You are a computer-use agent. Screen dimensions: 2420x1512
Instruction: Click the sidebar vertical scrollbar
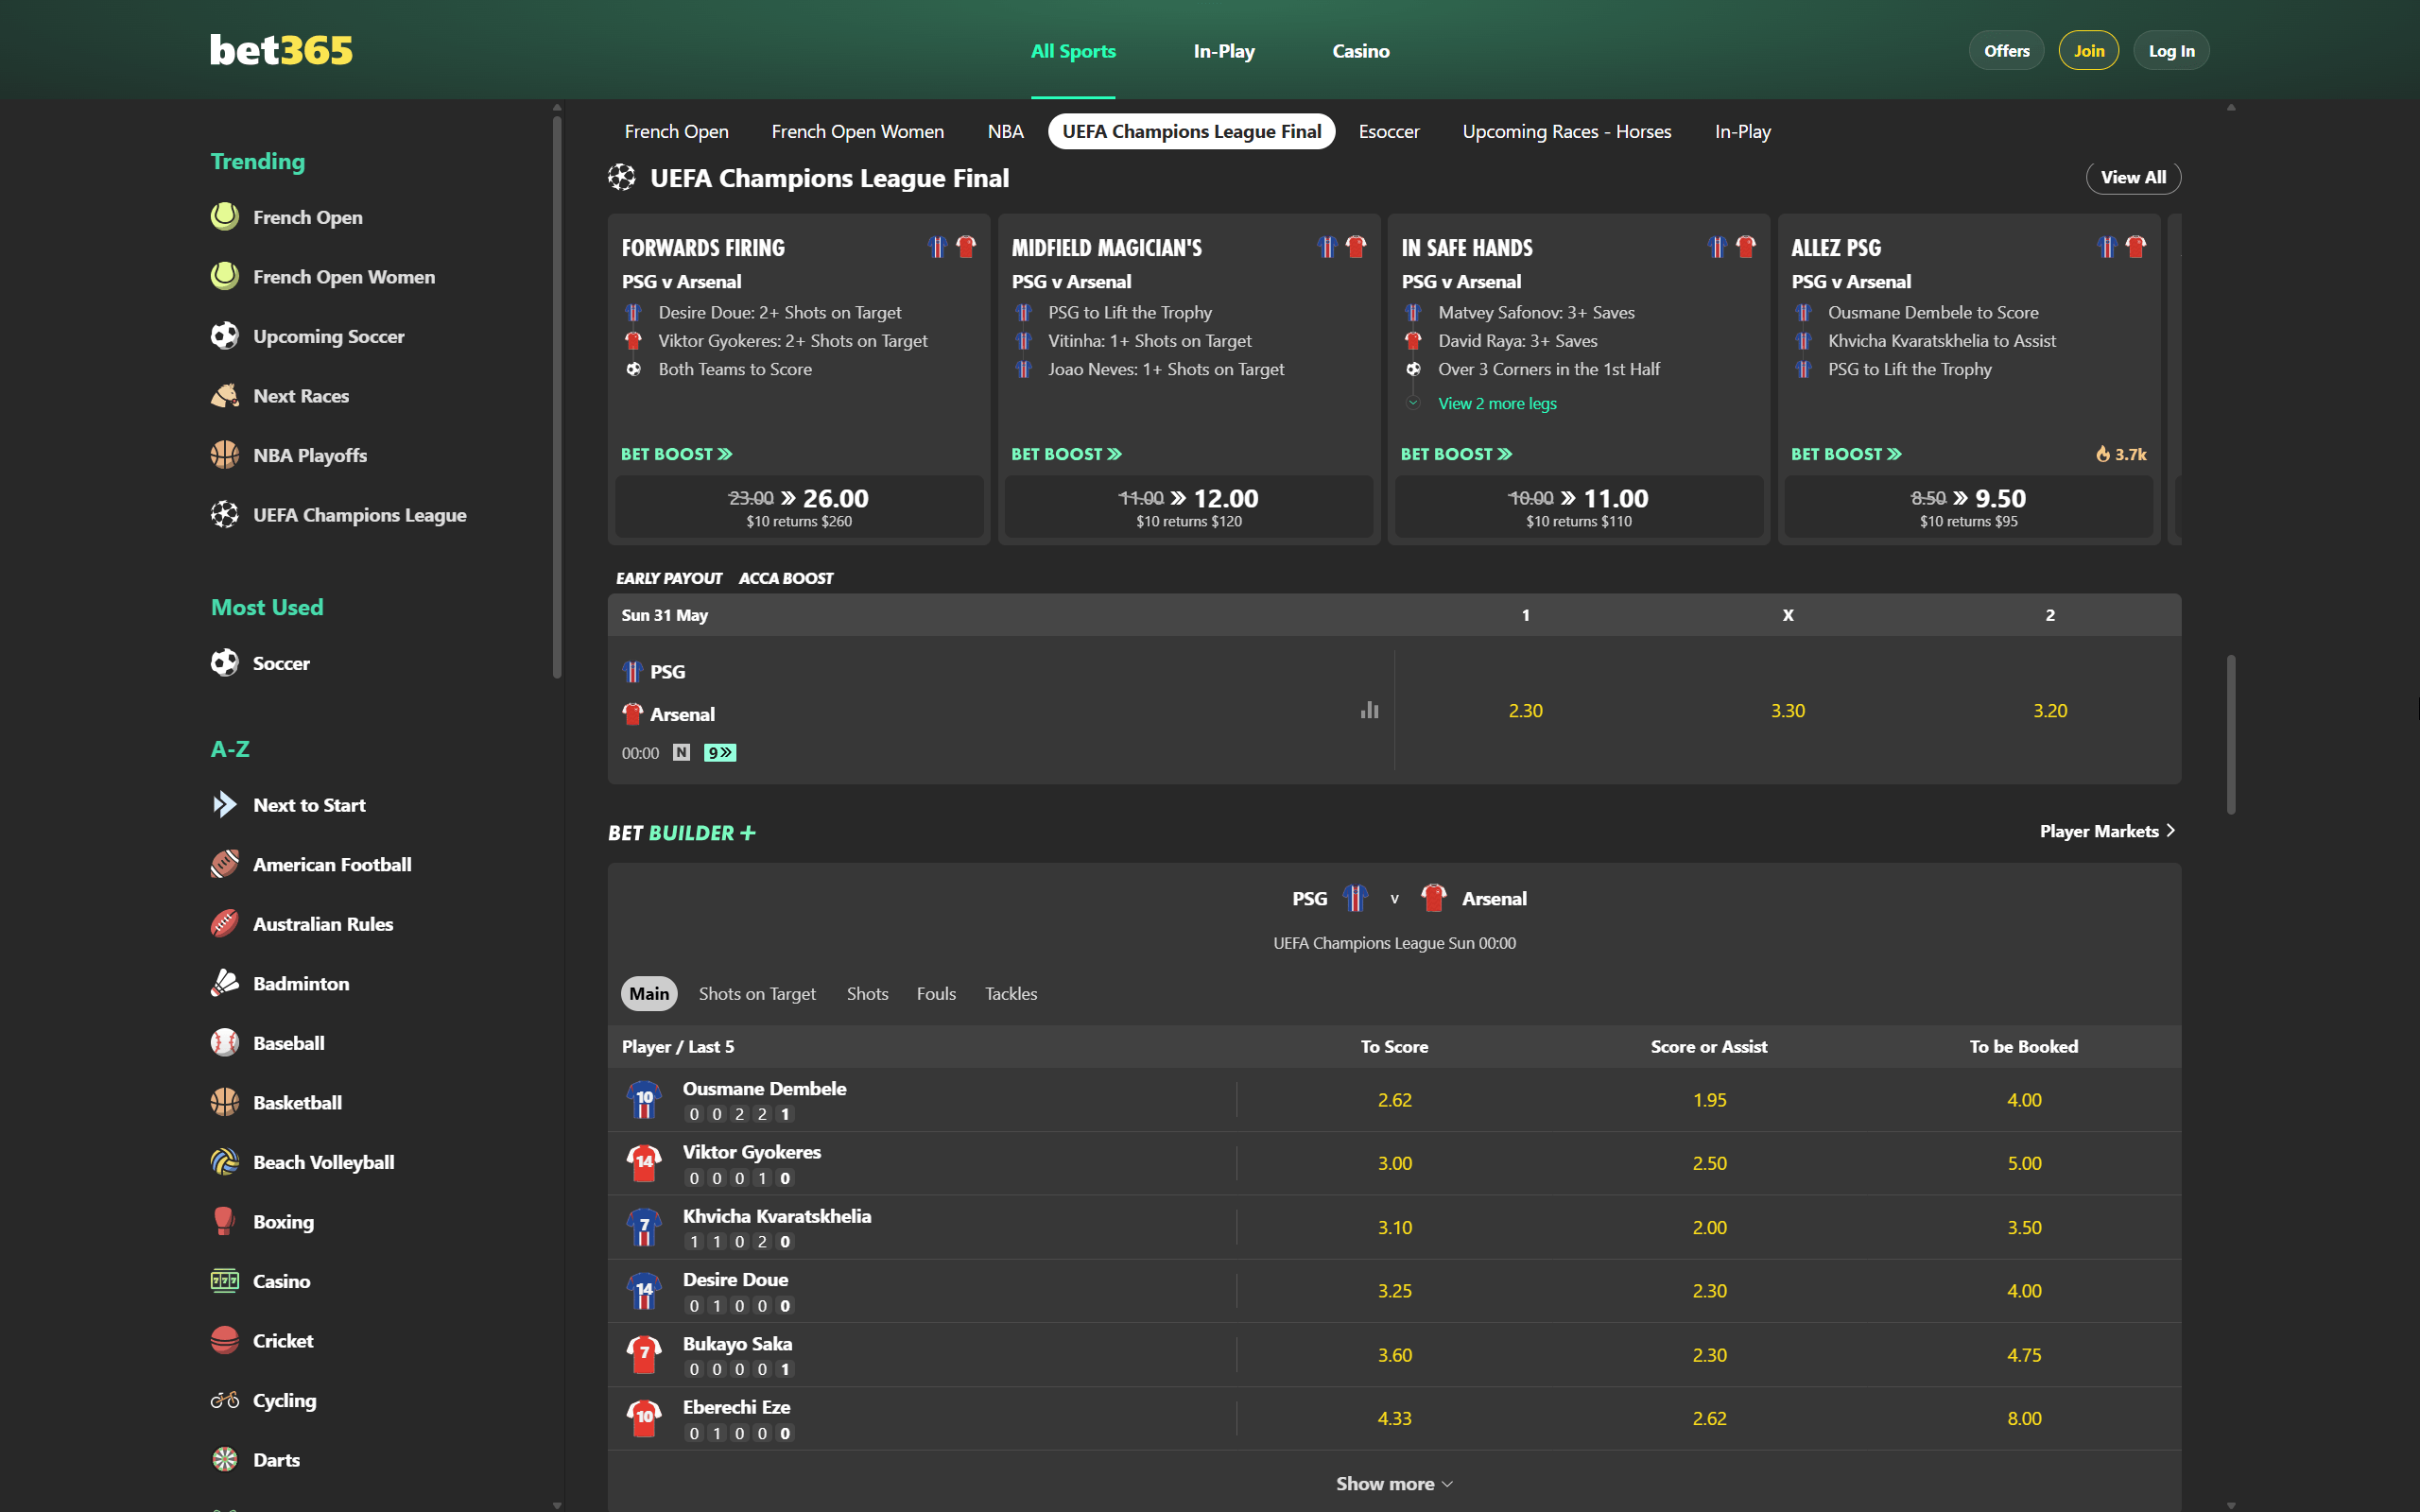557,397
